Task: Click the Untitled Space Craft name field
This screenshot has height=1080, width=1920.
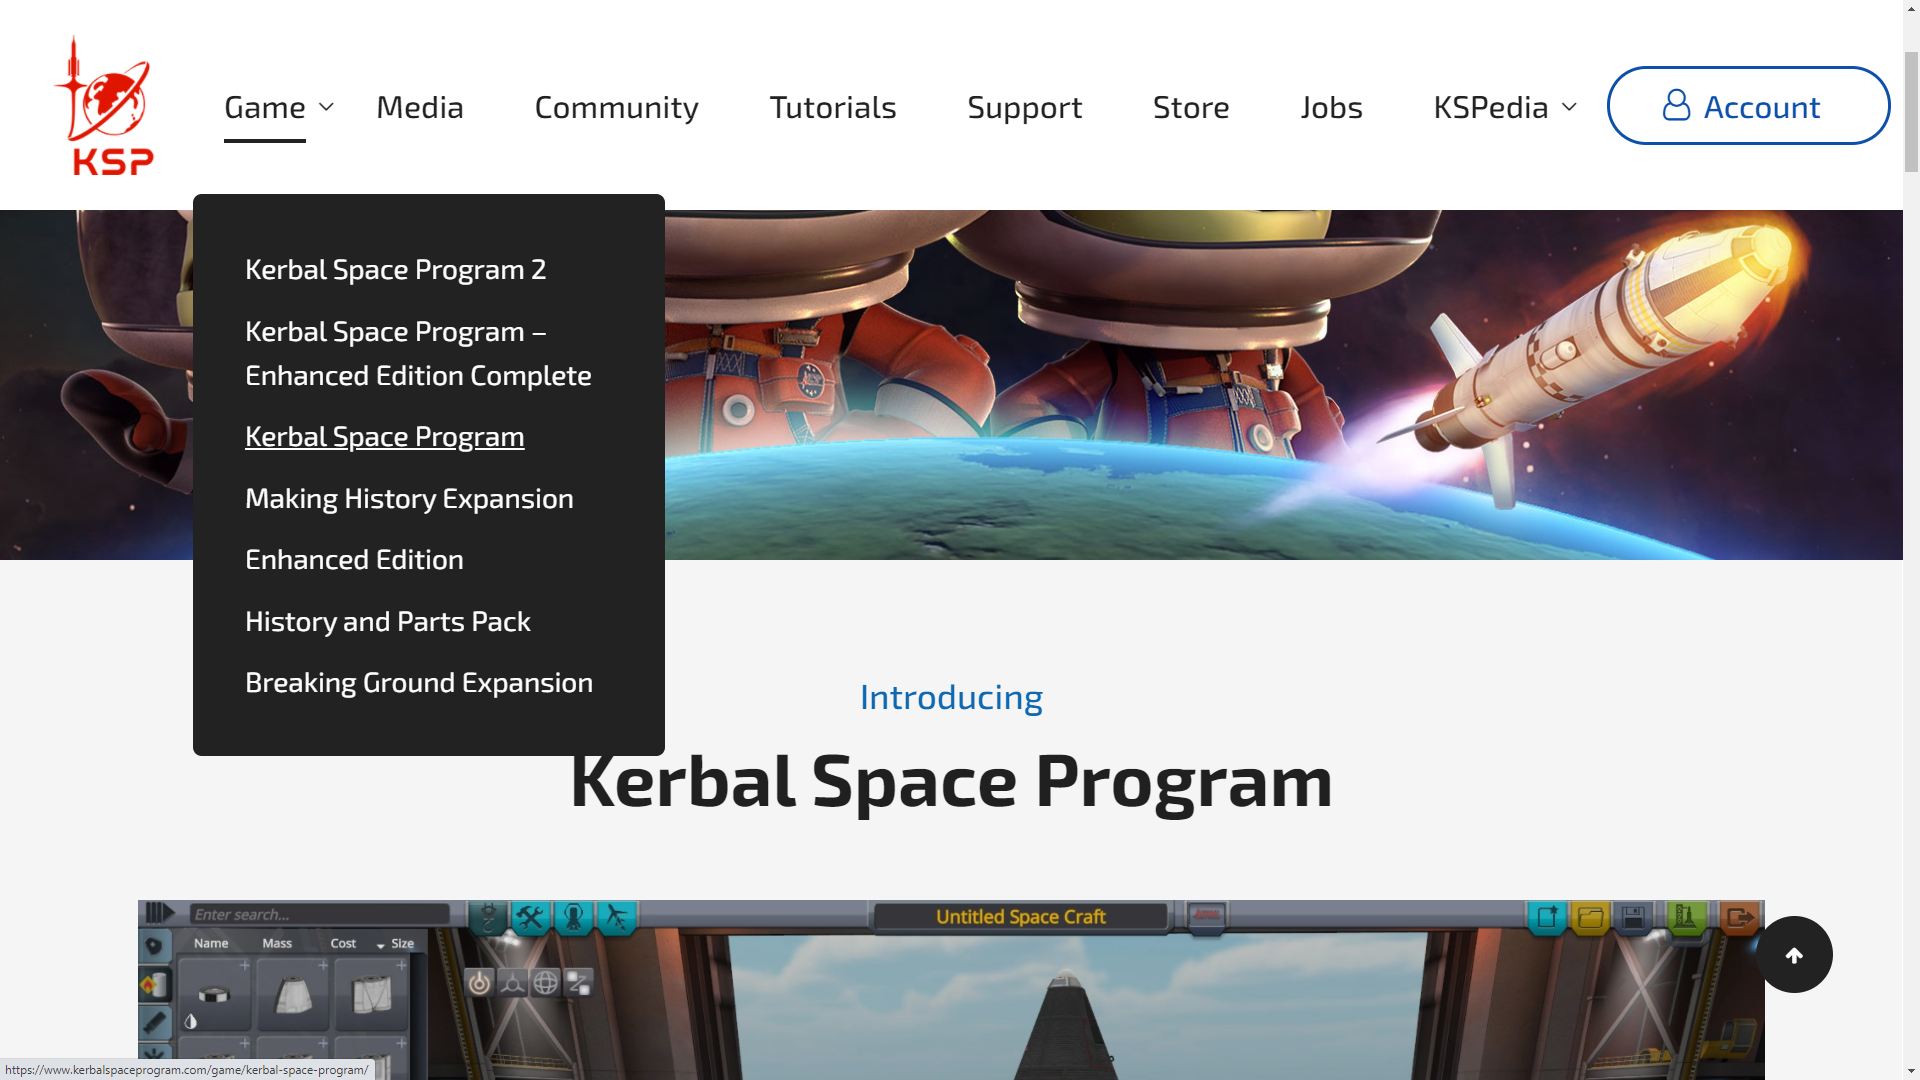Action: coord(1021,917)
